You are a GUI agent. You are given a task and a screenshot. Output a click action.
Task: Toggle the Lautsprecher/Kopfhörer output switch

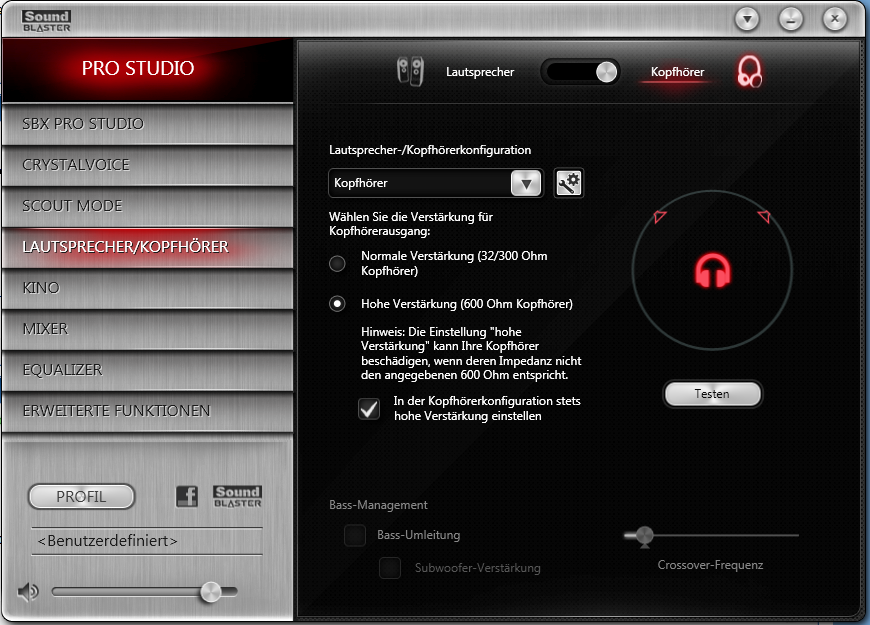[x=581, y=72]
